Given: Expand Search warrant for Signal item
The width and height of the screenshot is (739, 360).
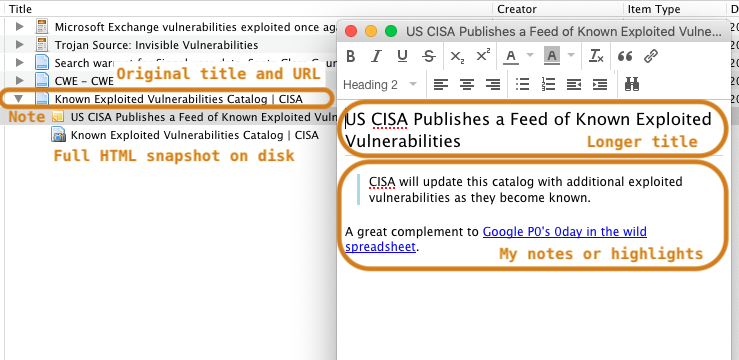Looking at the screenshot, I should point(19,63).
